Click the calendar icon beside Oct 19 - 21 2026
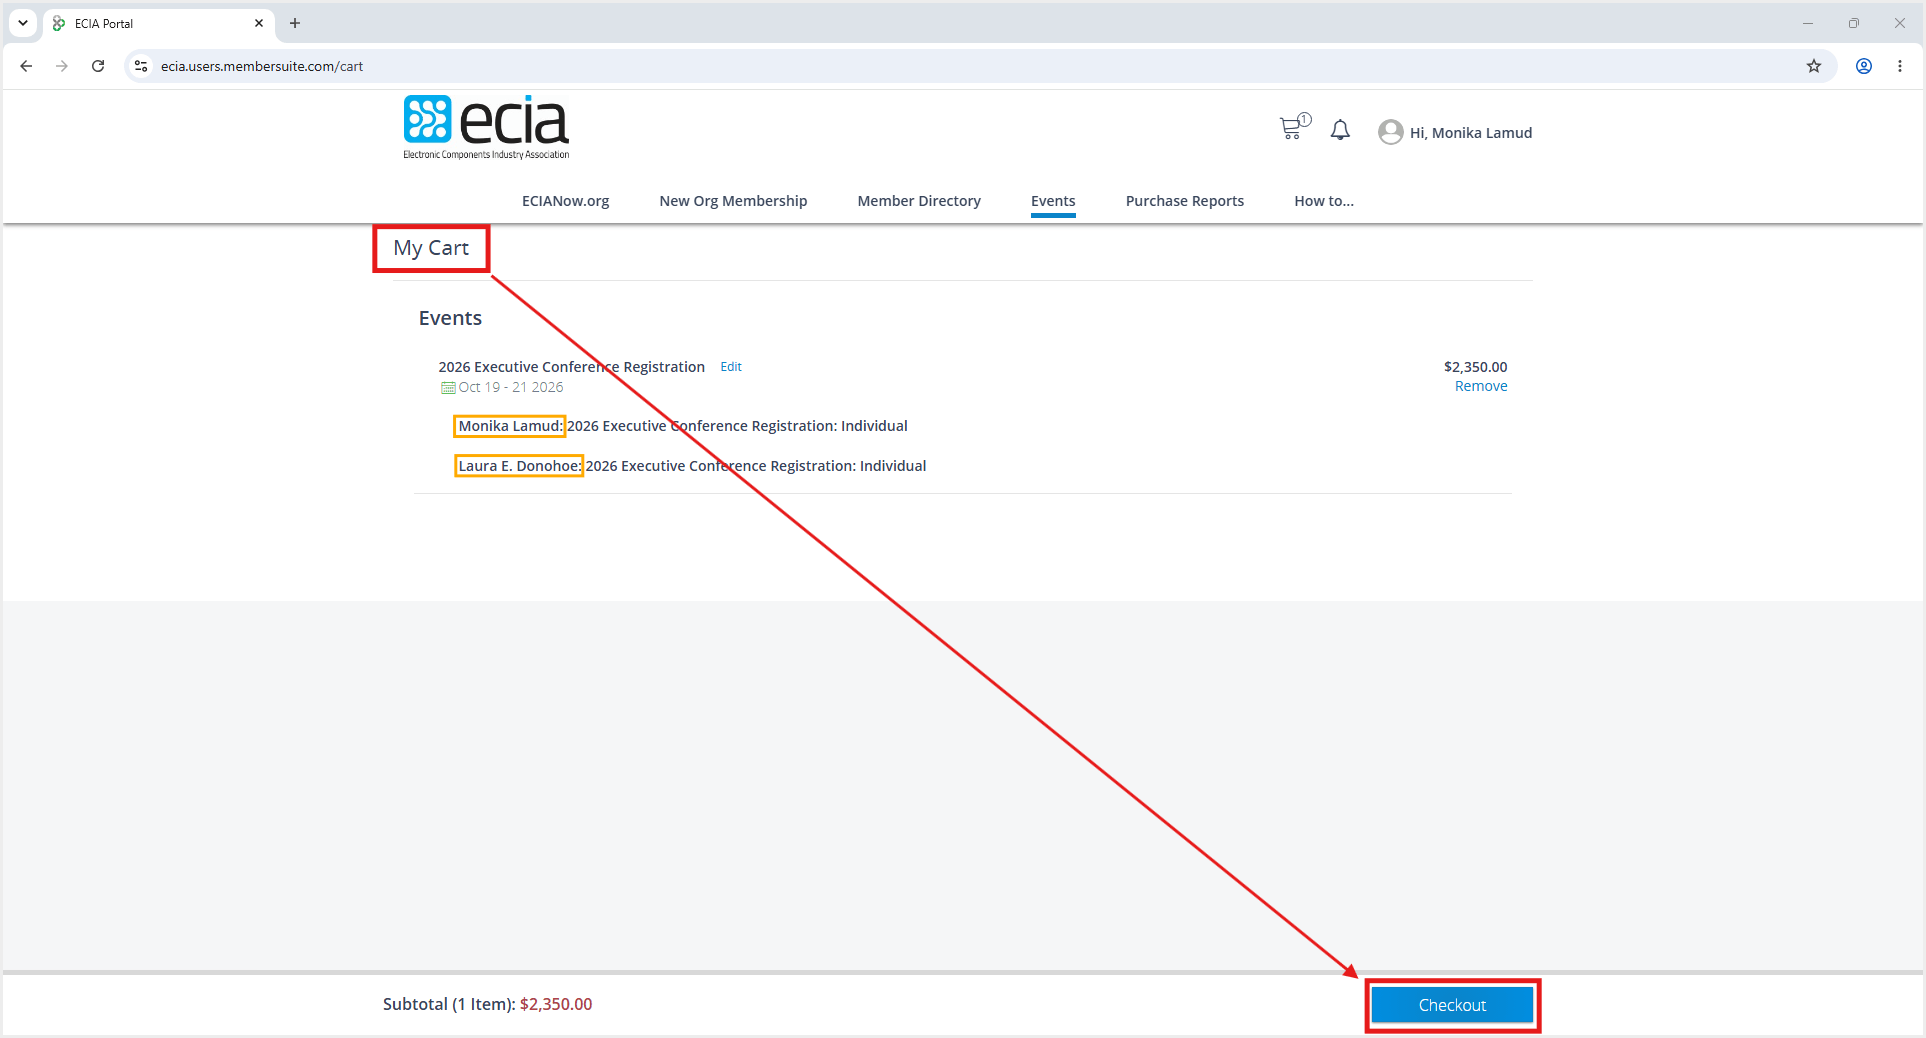Viewport: 1926px width, 1038px height. [x=448, y=388]
